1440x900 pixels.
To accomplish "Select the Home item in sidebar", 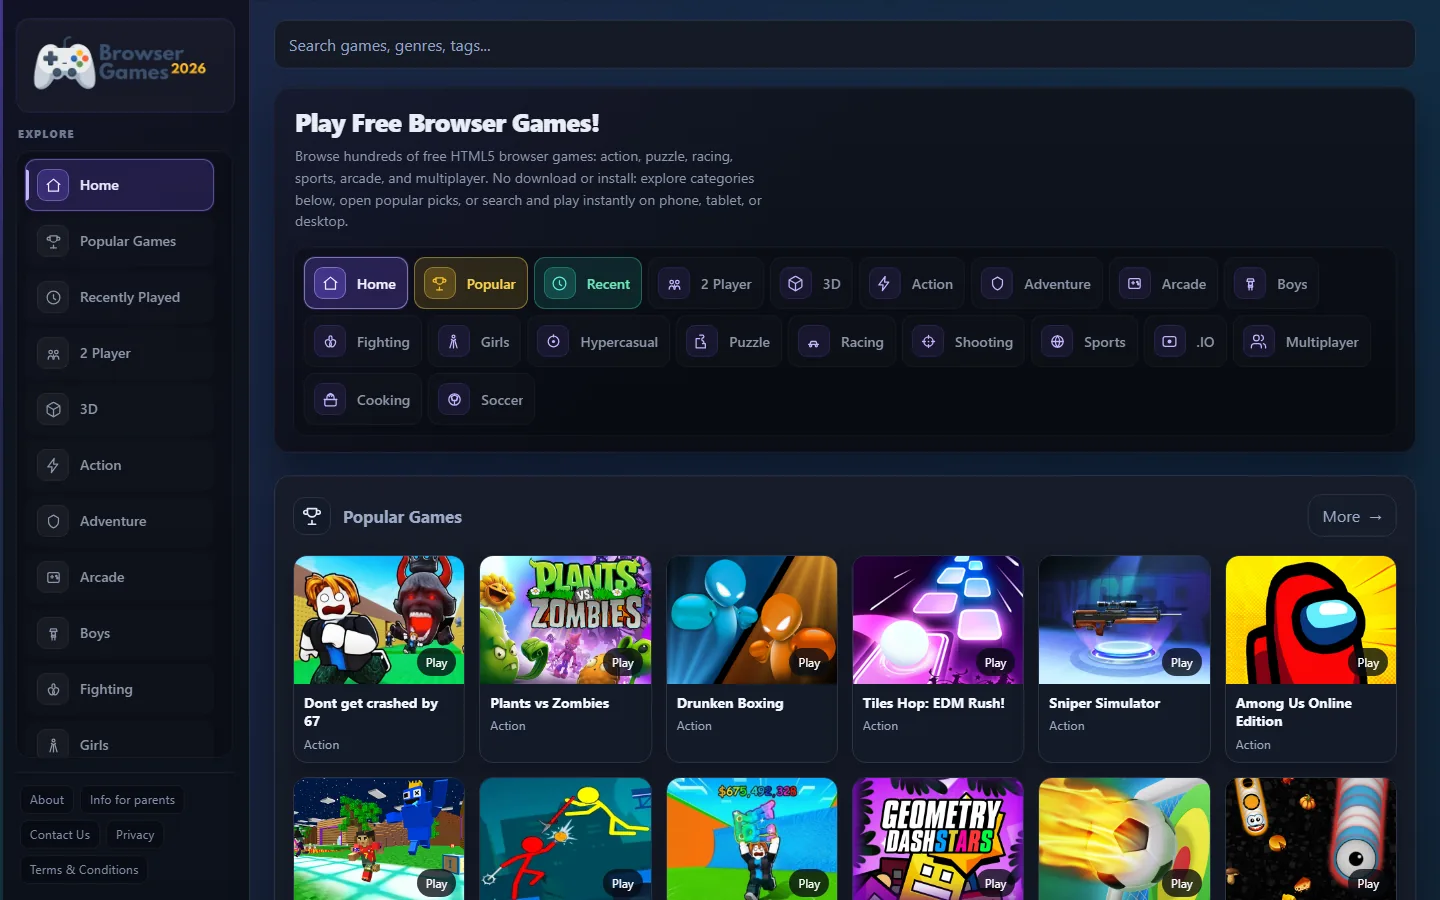I will point(120,185).
